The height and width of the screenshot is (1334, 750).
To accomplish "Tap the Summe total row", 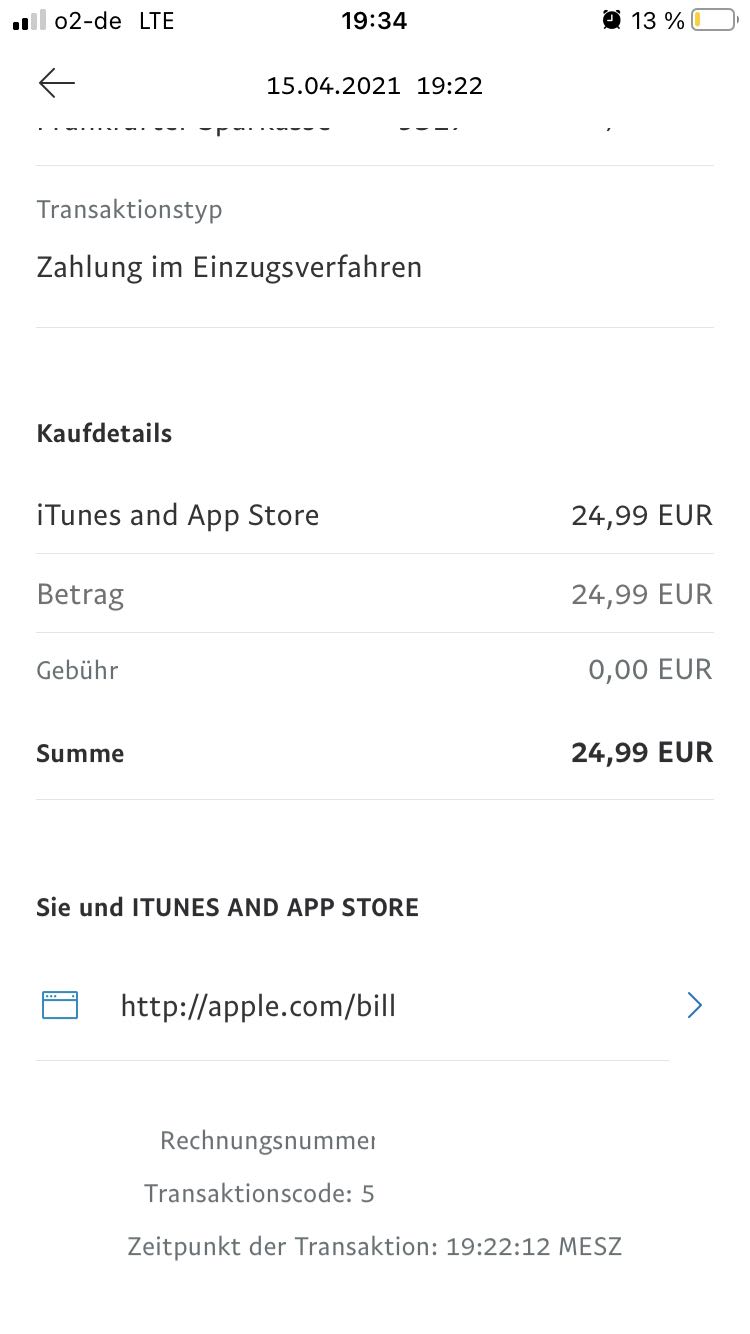I will [x=374, y=753].
